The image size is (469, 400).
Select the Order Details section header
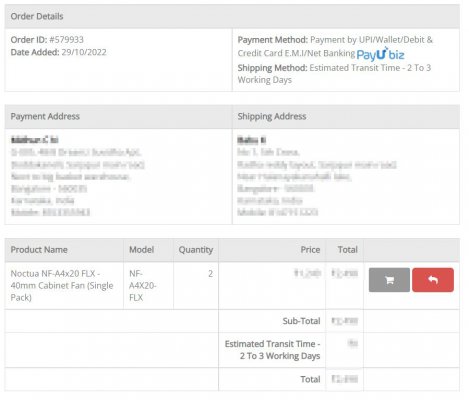pos(232,16)
